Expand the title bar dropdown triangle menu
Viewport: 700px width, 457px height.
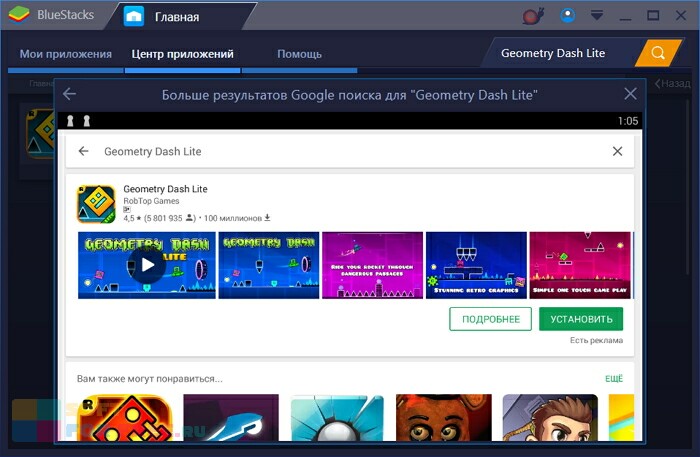tap(597, 16)
